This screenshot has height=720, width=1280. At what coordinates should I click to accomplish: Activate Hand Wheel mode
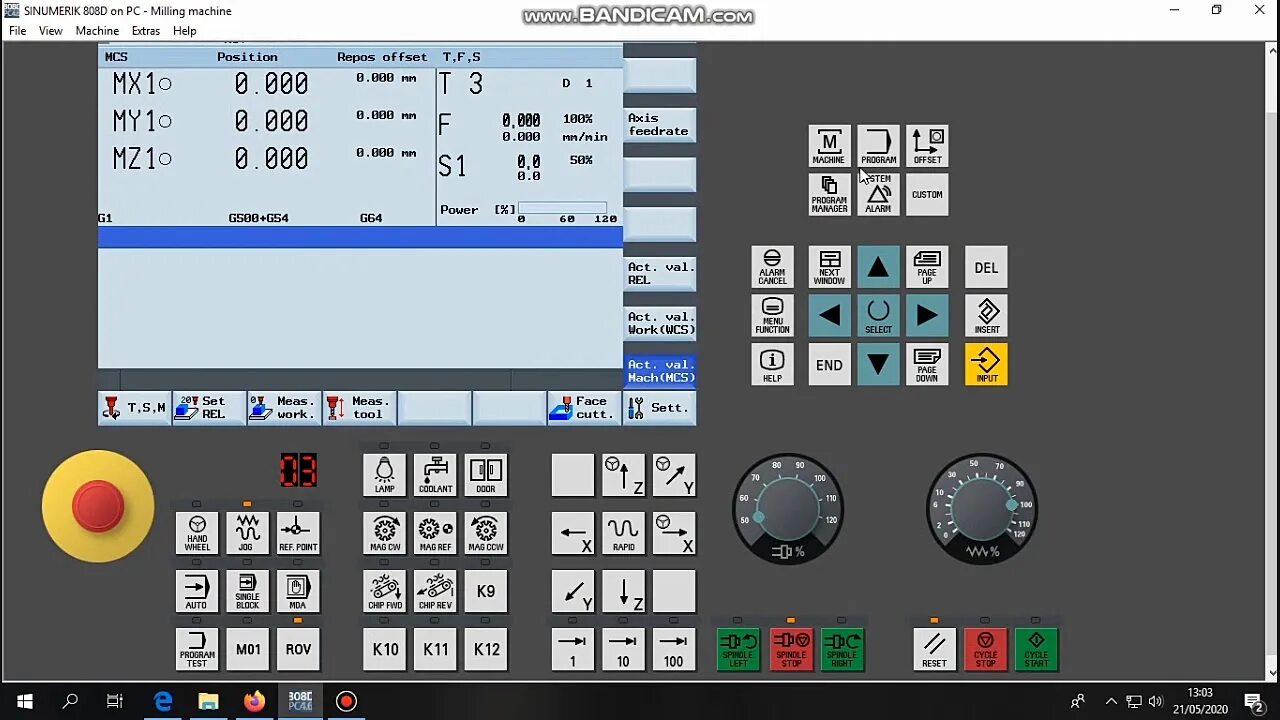point(197,533)
